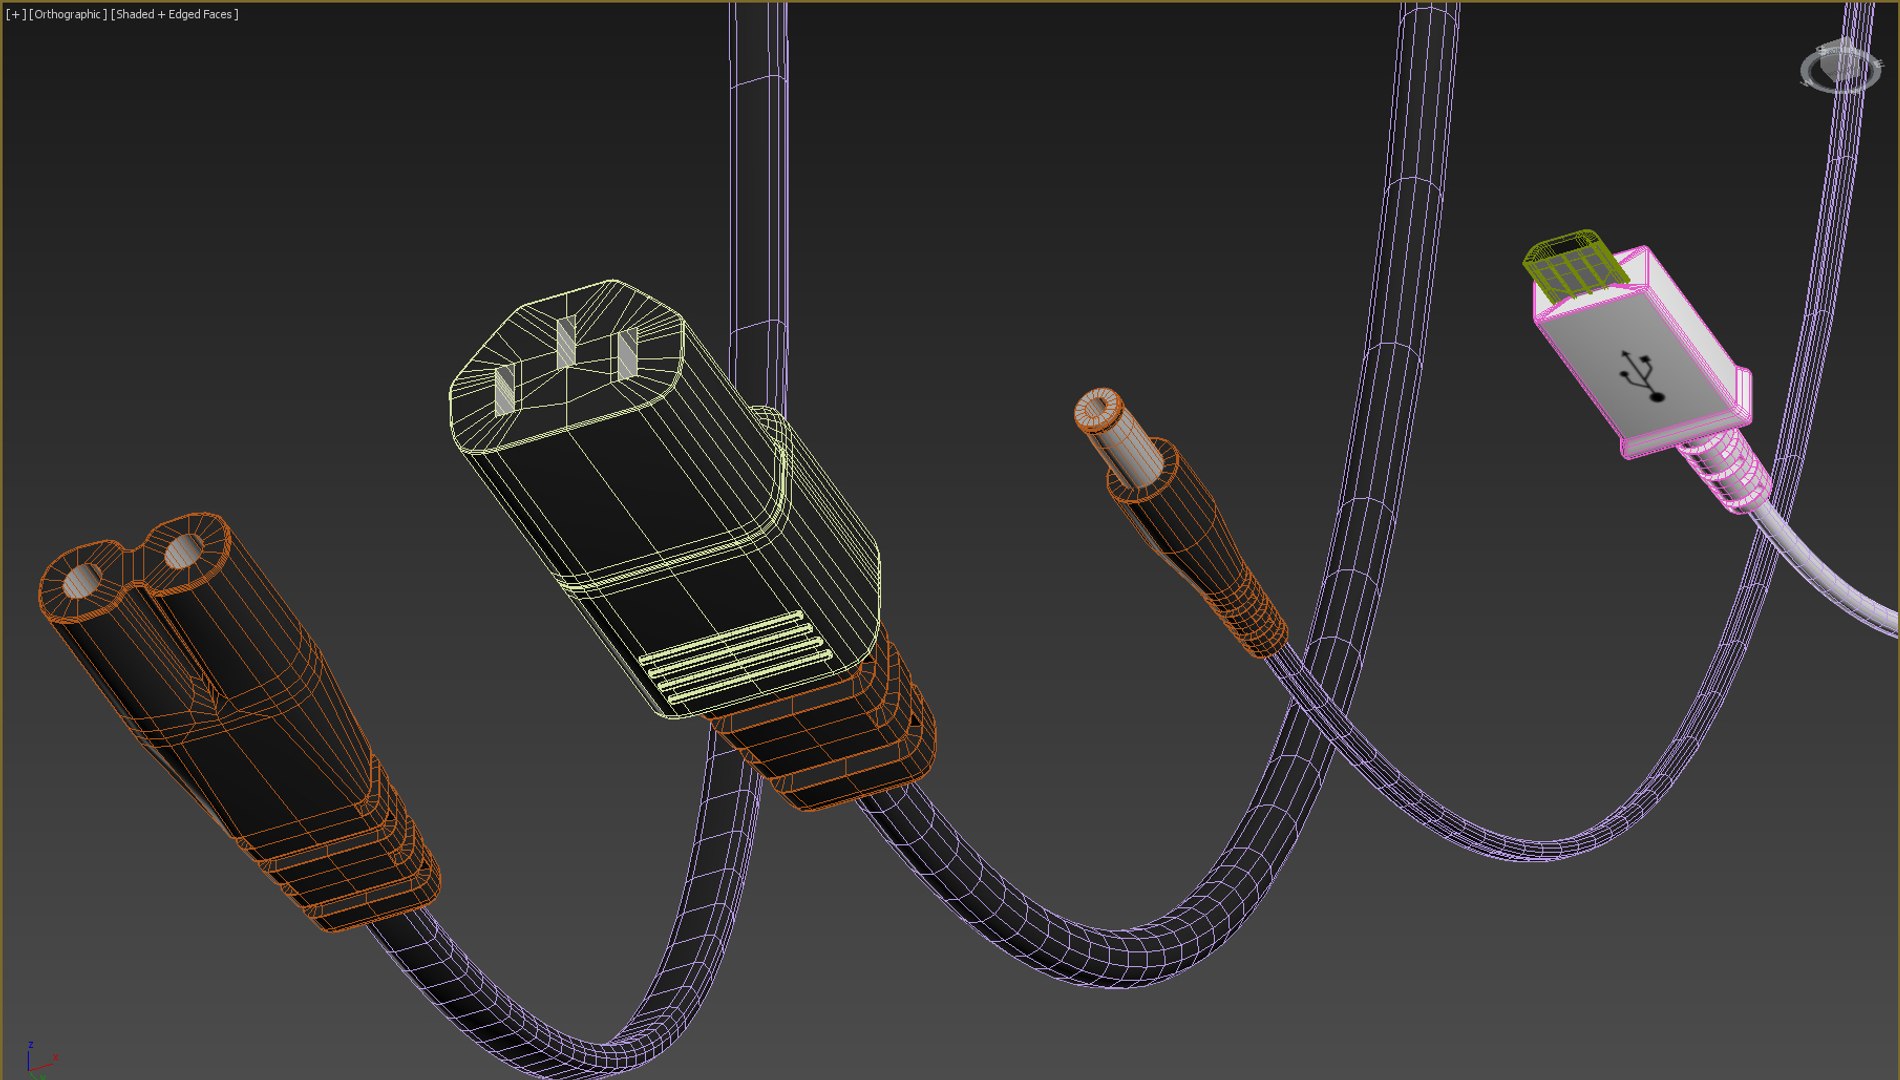The height and width of the screenshot is (1080, 1900).
Task: Click the ViewCube navigation widget
Action: (1840, 66)
